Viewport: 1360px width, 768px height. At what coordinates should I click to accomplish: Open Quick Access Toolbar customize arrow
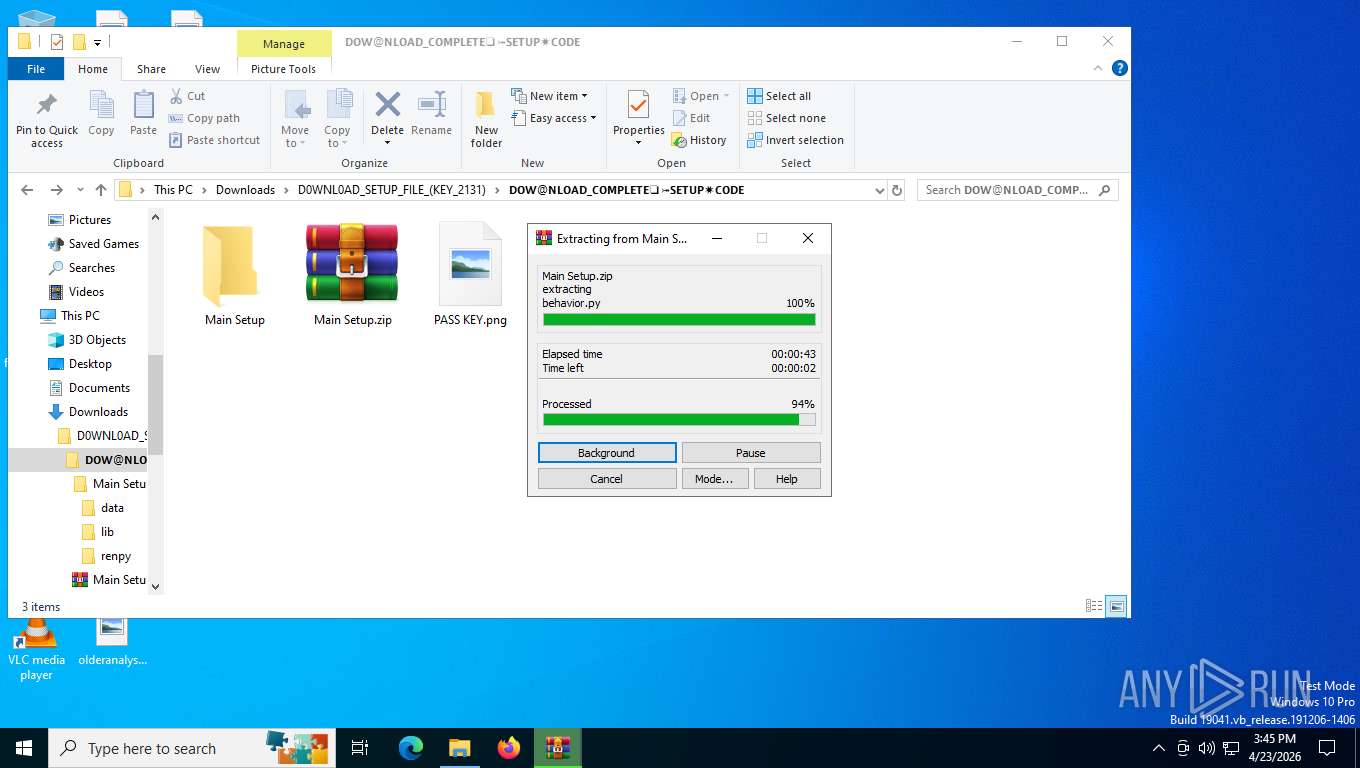tap(98, 42)
